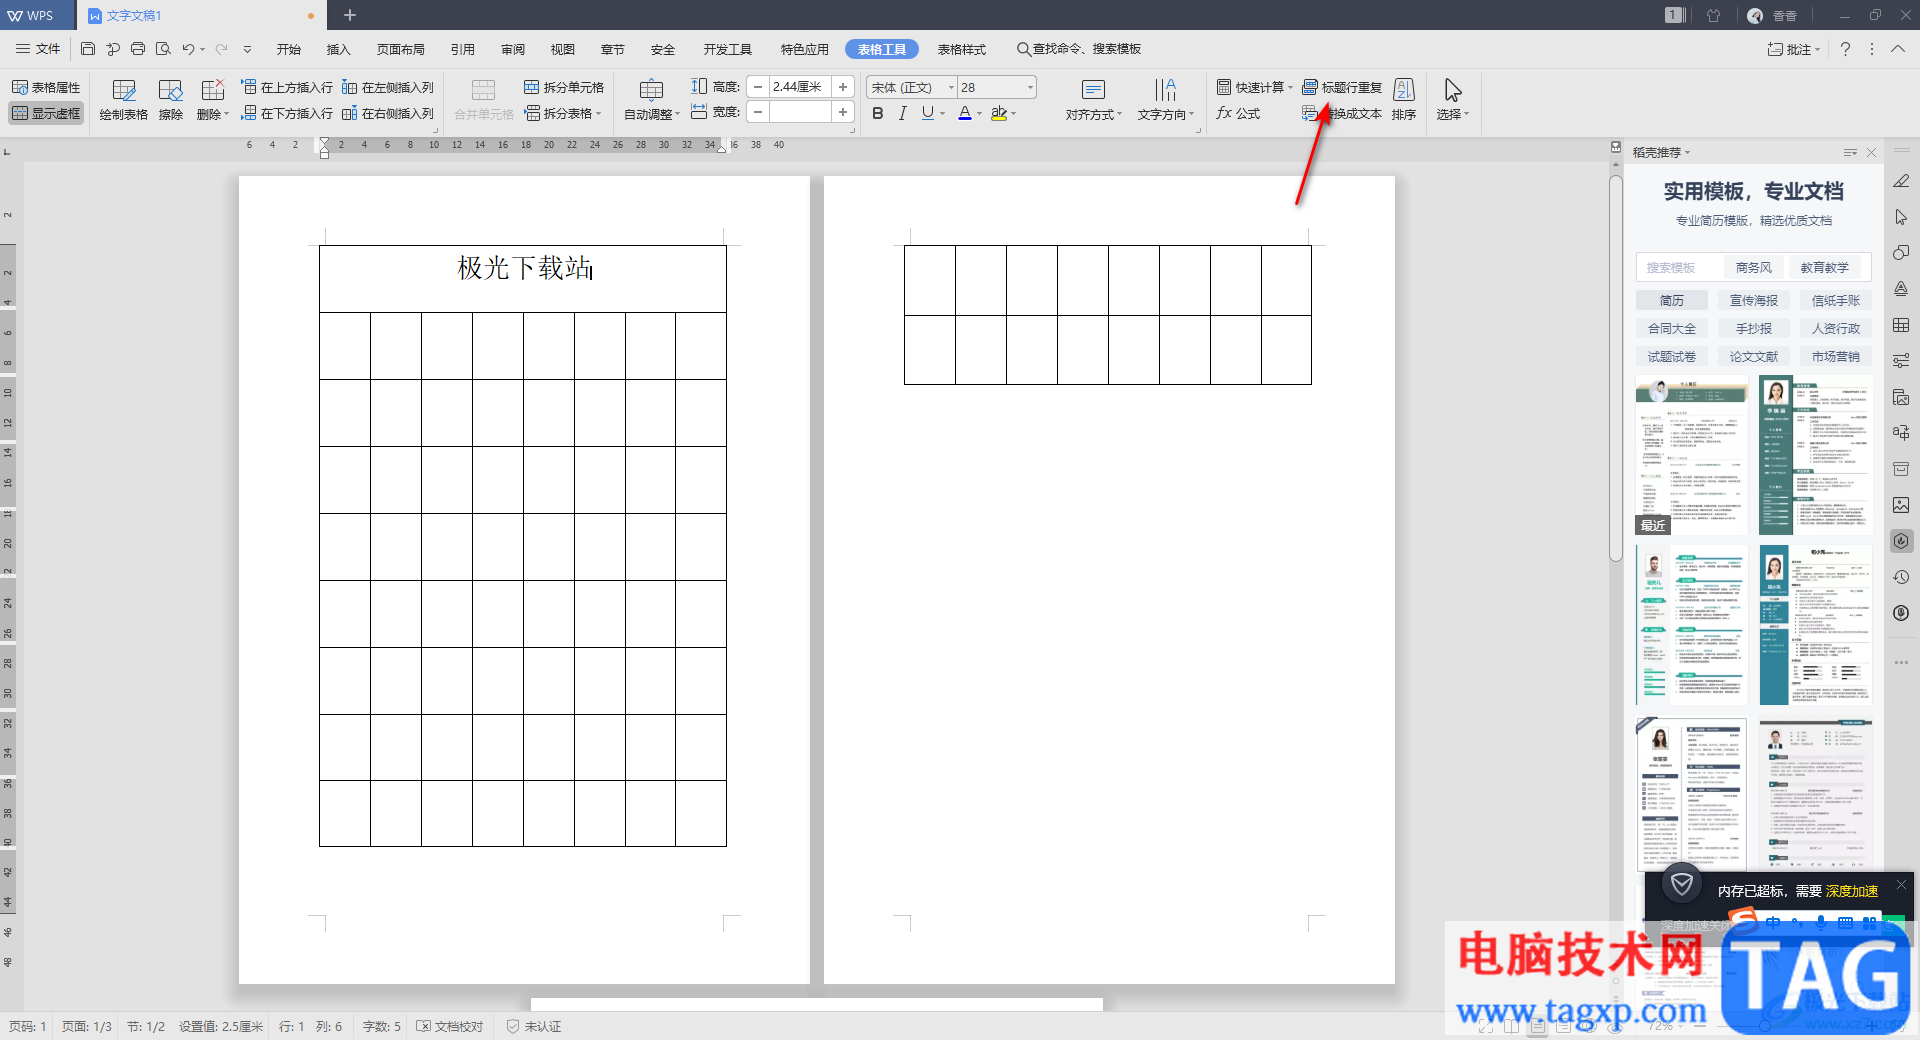
Task: Click the 简历 template category
Action: pos(1672,300)
